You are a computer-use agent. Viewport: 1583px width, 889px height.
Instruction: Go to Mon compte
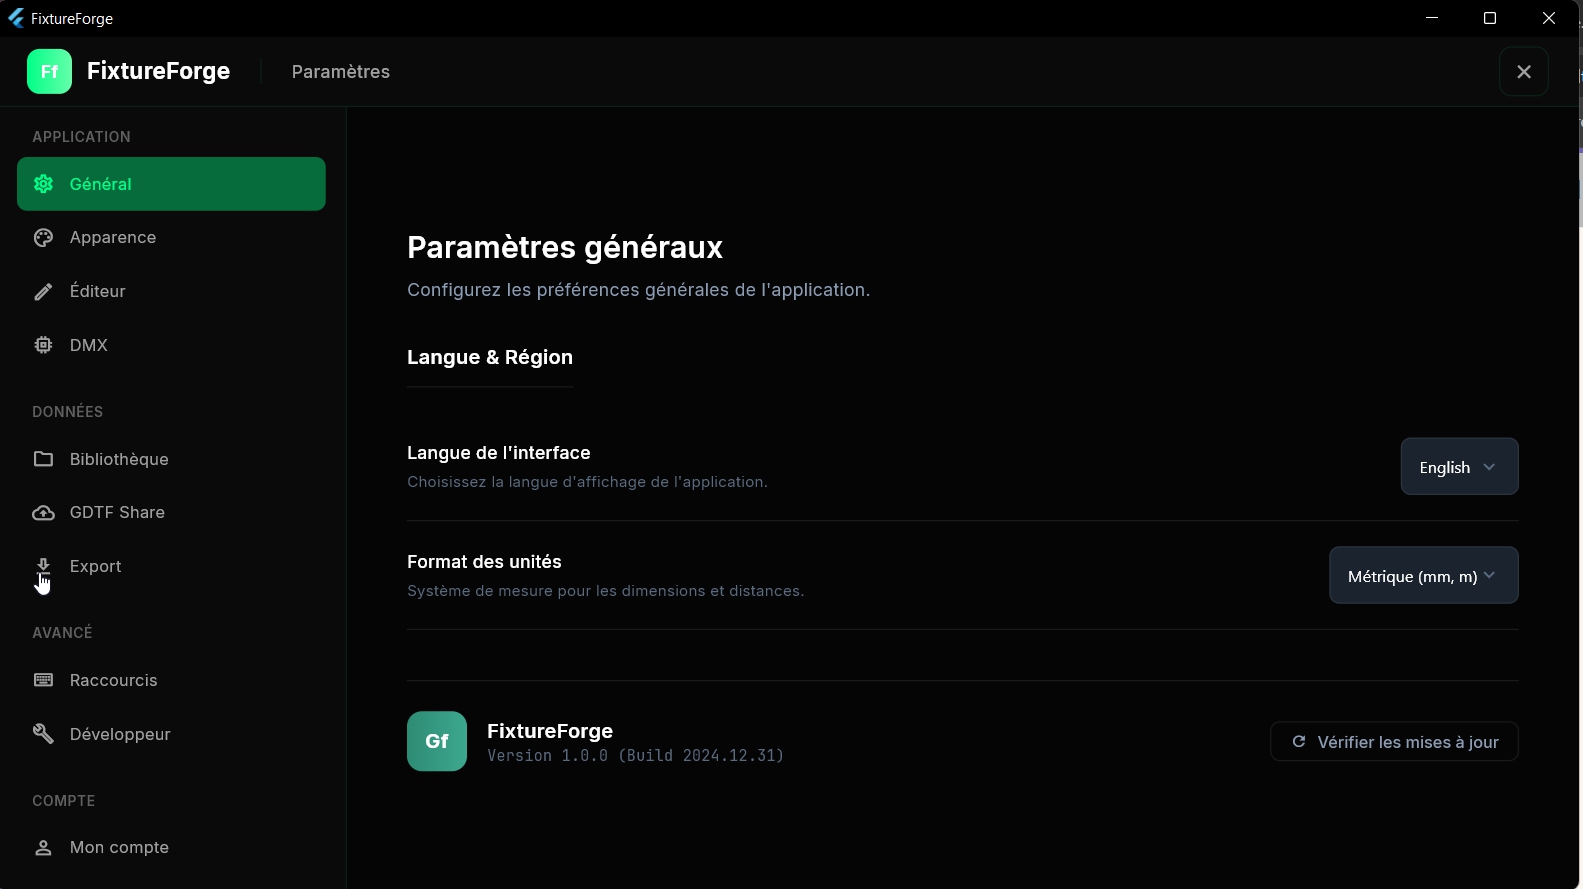tap(171, 848)
